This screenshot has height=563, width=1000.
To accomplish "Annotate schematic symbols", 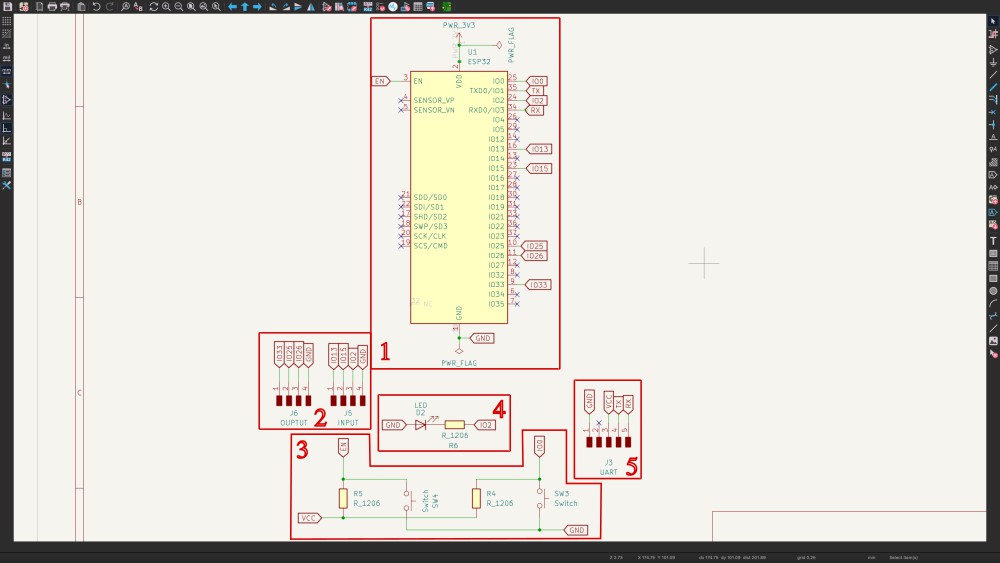I will [368, 6].
